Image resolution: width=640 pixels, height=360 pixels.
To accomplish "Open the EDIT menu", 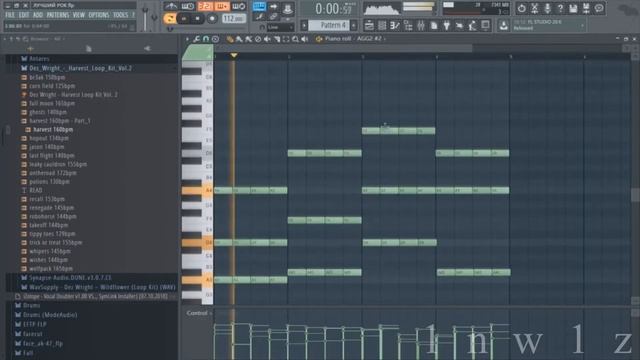I will [x=24, y=15].
